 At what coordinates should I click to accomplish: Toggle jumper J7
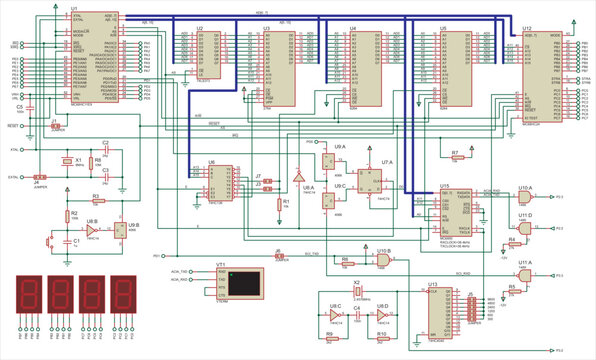coord(268,181)
